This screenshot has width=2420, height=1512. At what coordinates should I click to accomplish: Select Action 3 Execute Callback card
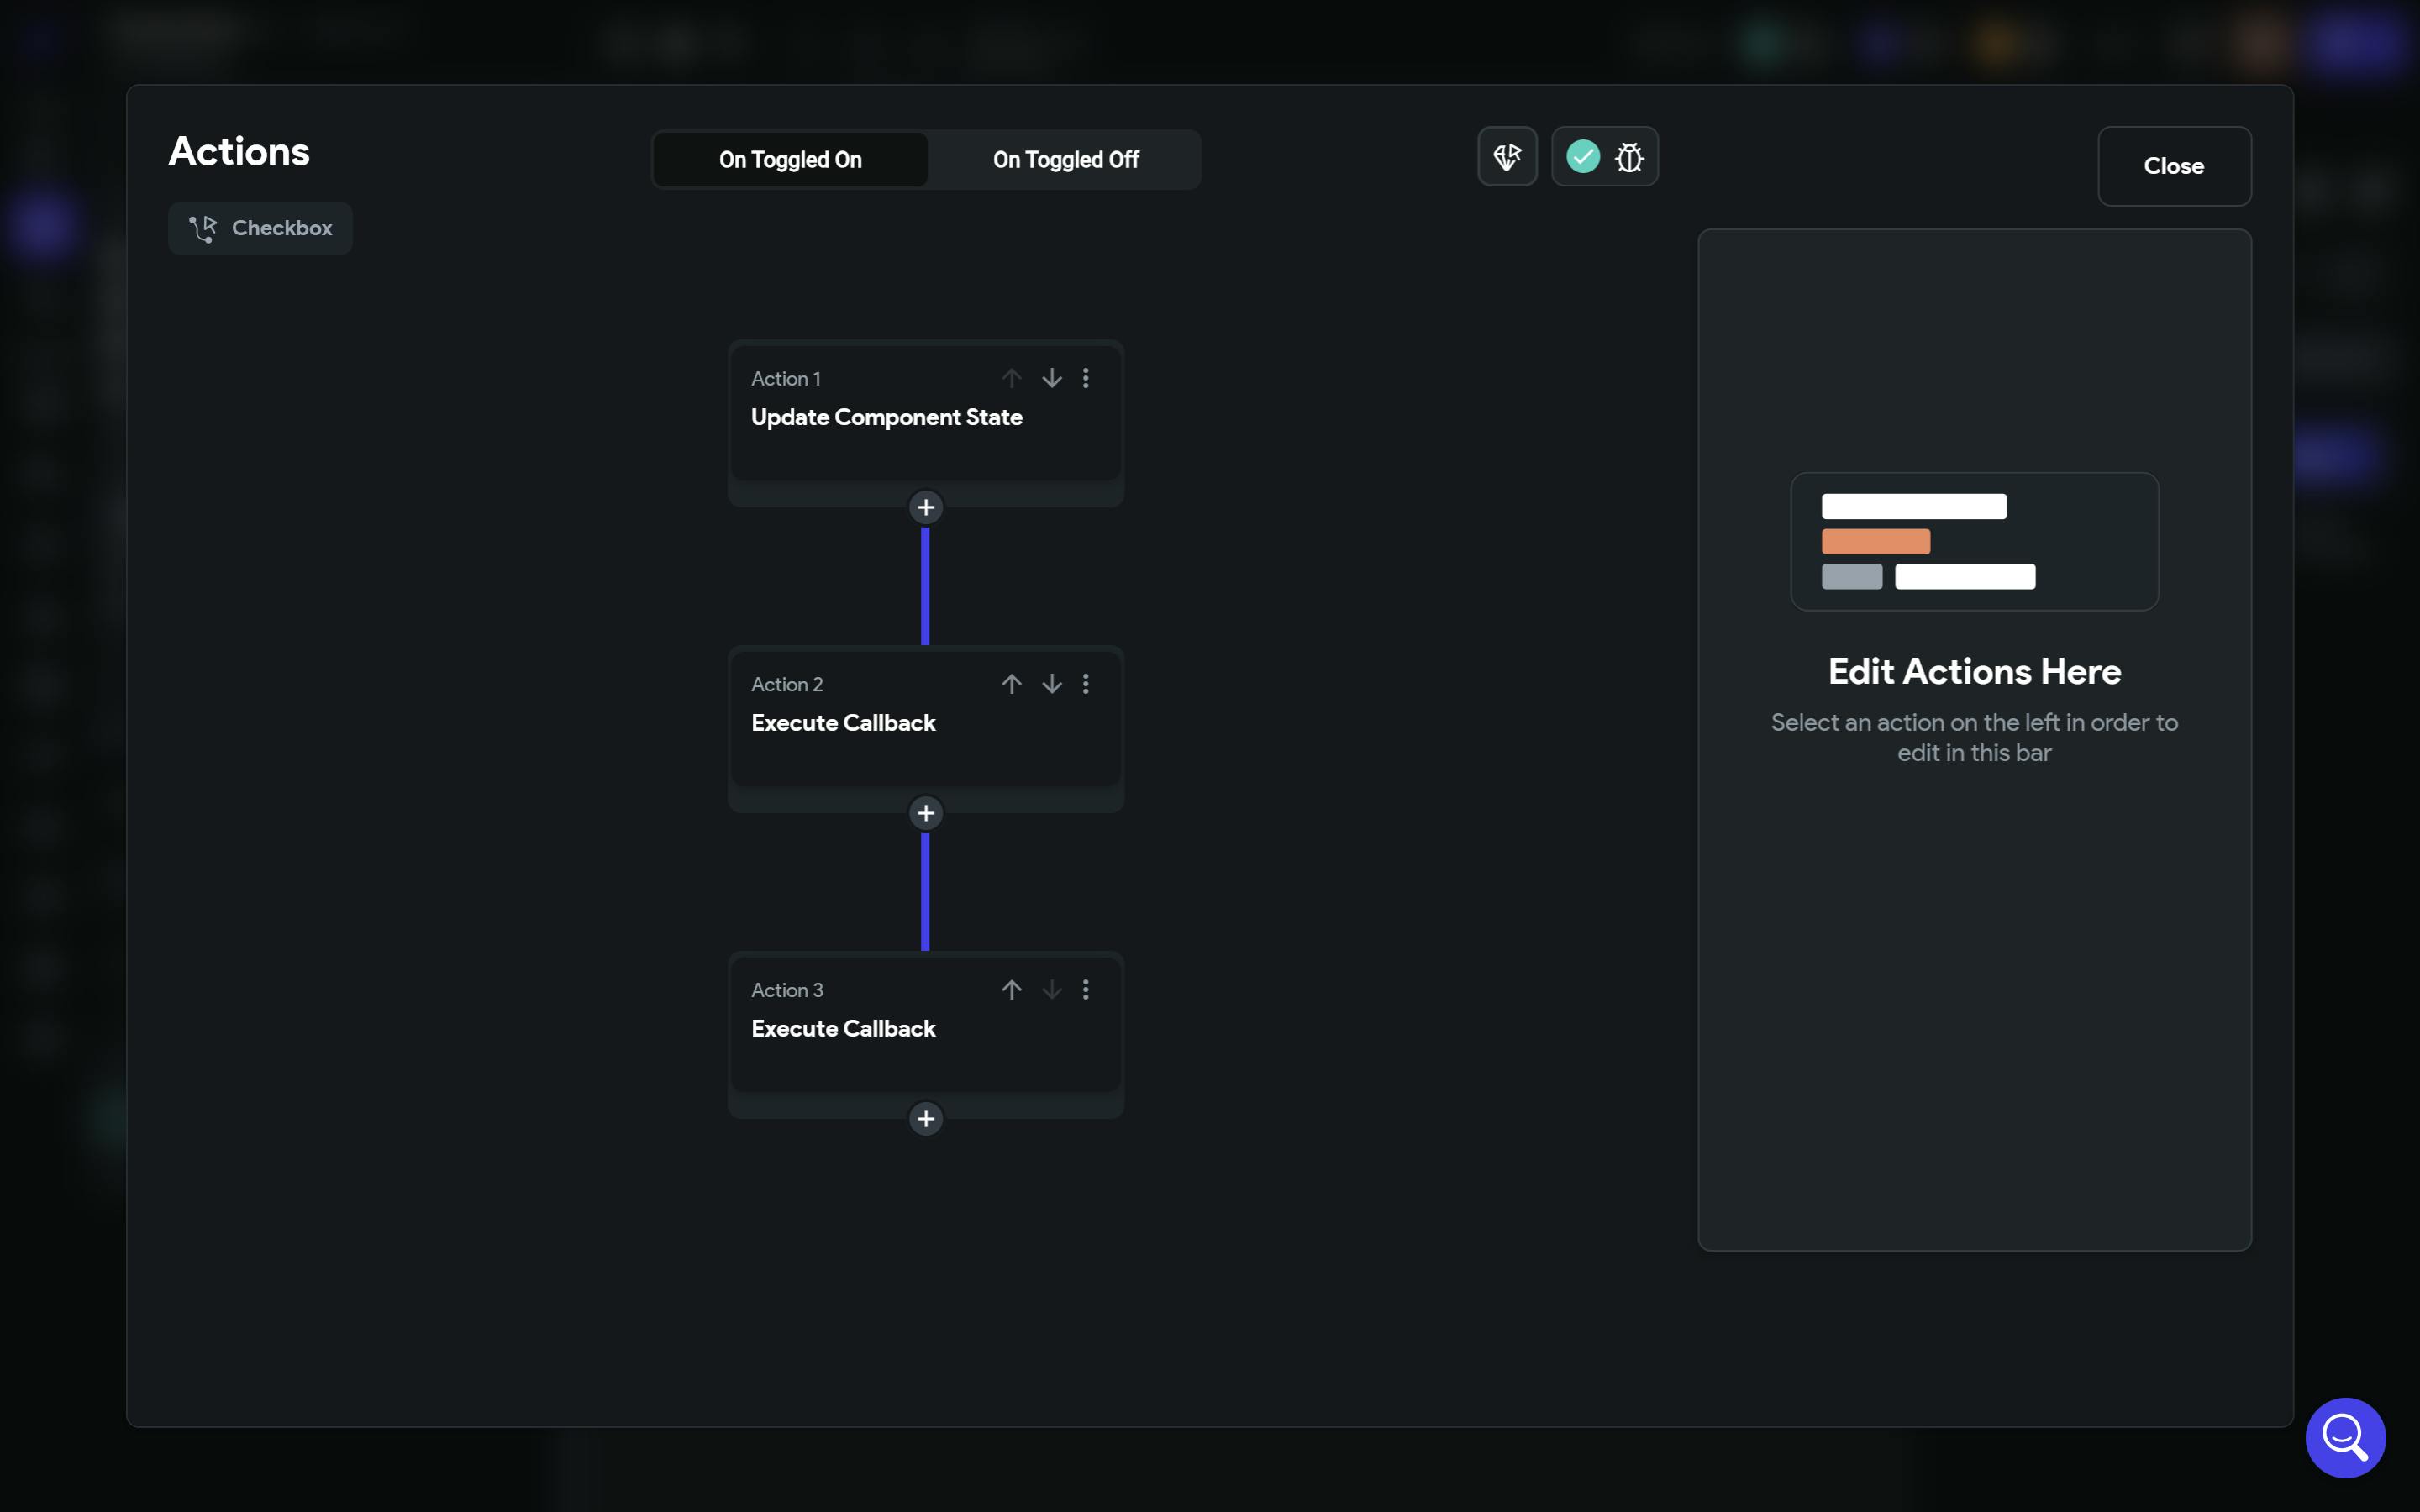click(x=843, y=1029)
